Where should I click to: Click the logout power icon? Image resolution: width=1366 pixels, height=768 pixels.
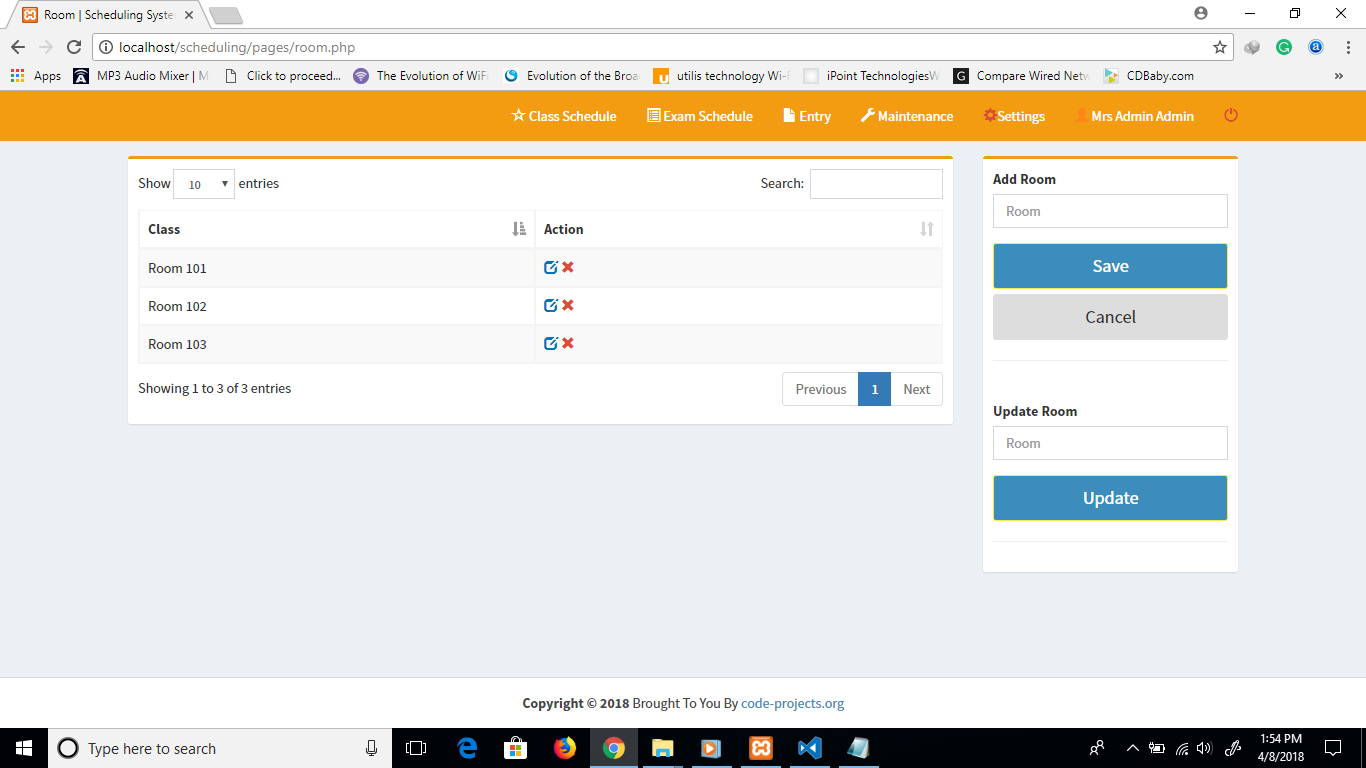[x=1230, y=116]
